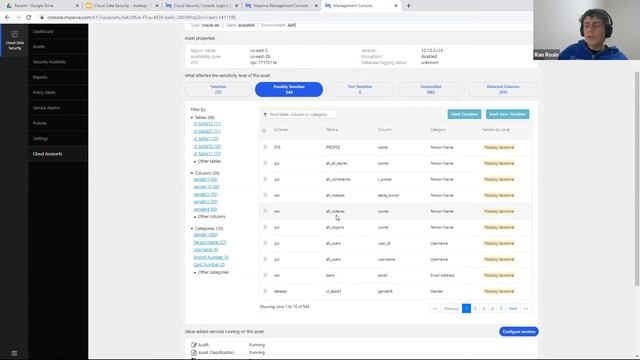
Task: Close the Cloud Security Console Login tab
Action: tap(237, 6)
